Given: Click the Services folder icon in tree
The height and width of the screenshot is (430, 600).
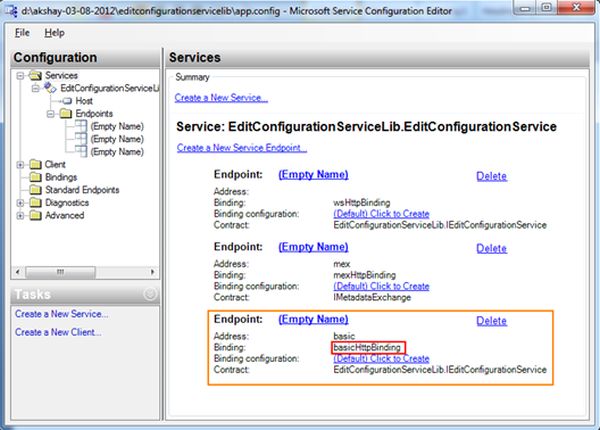Looking at the screenshot, I should click(35, 75).
